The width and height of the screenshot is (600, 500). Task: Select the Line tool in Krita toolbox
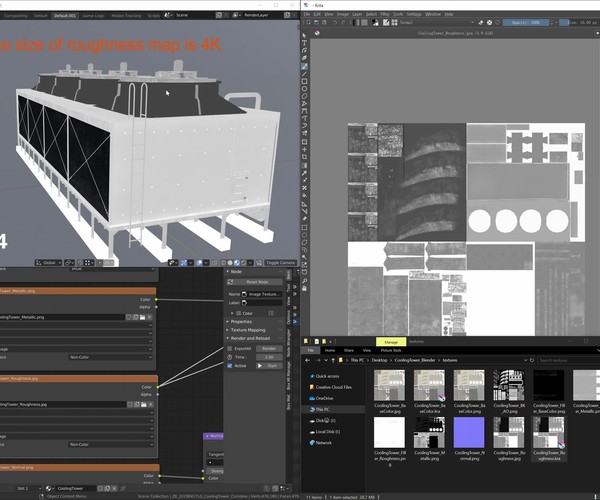[x=305, y=74]
